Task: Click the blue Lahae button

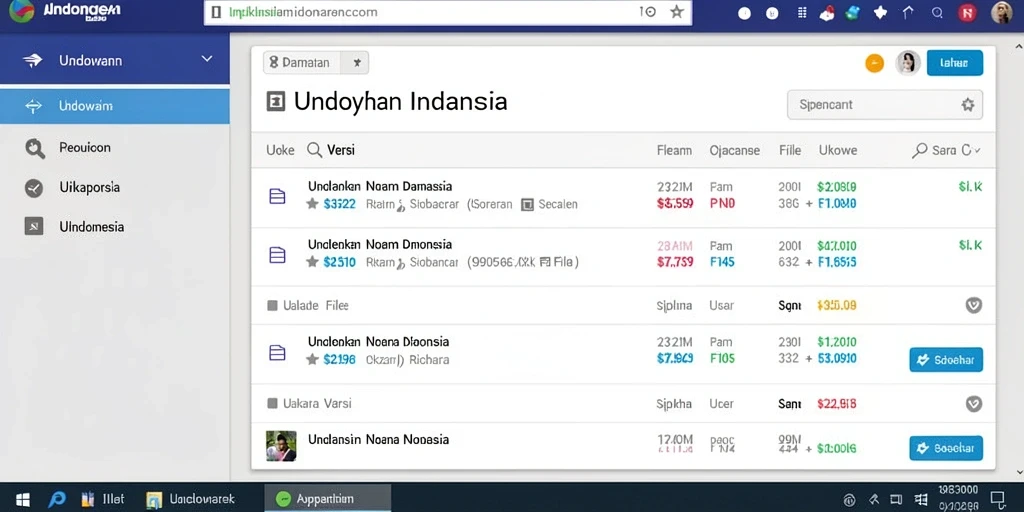Action: pyautogui.click(x=955, y=63)
